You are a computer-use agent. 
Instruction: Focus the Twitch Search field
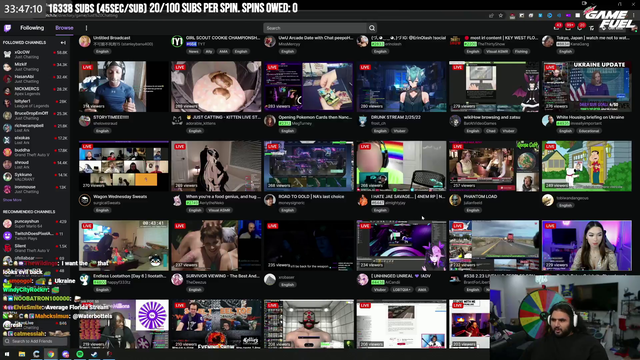point(315,28)
